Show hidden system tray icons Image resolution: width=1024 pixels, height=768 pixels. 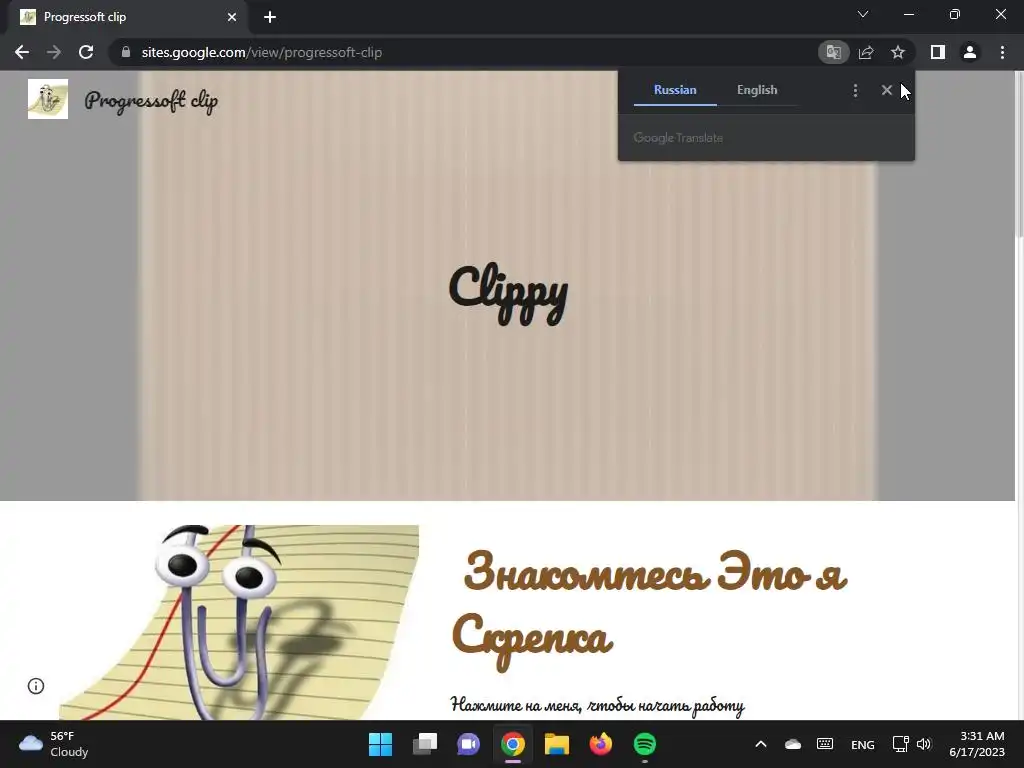(x=761, y=744)
